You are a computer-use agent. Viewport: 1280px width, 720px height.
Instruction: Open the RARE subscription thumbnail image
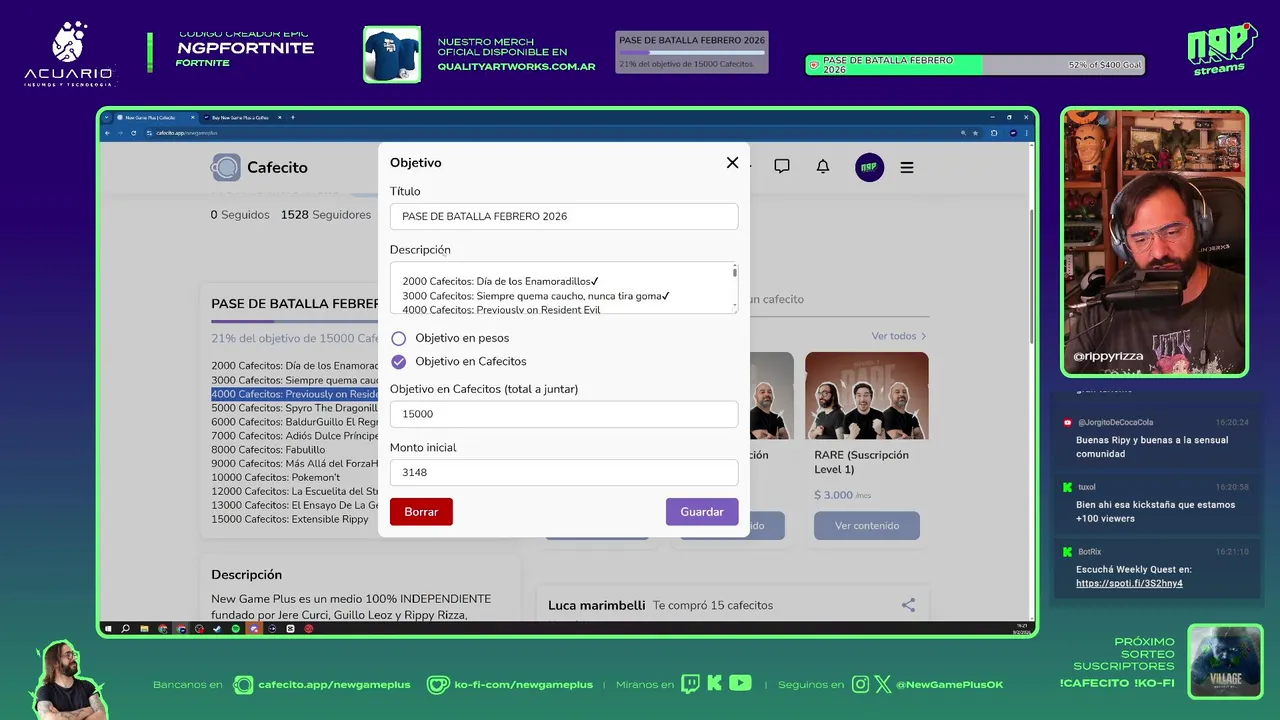coord(867,395)
